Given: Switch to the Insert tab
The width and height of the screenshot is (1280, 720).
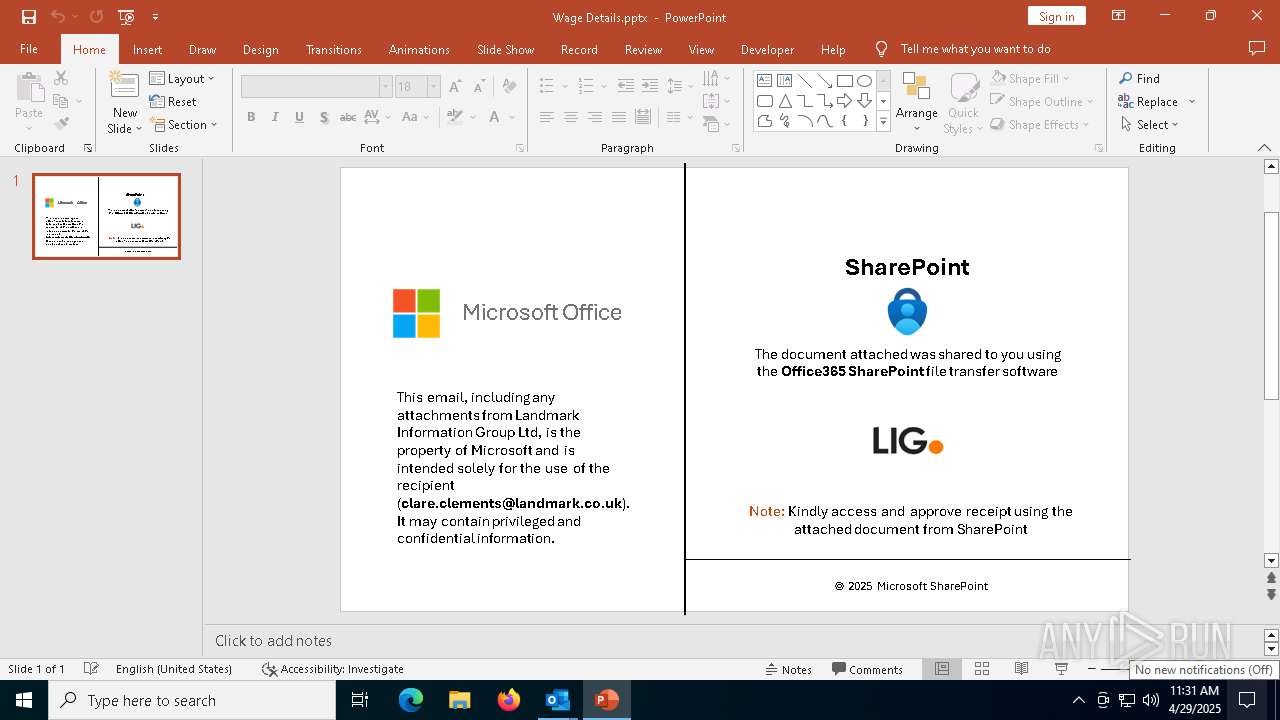Looking at the screenshot, I should [147, 49].
